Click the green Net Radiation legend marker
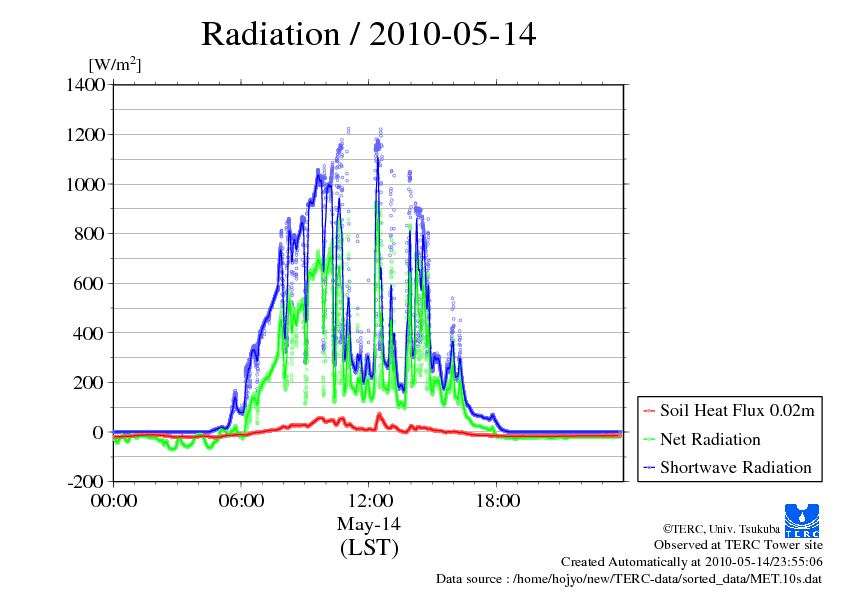Image resolution: width=842 pixels, height=595 pixels. point(649,440)
